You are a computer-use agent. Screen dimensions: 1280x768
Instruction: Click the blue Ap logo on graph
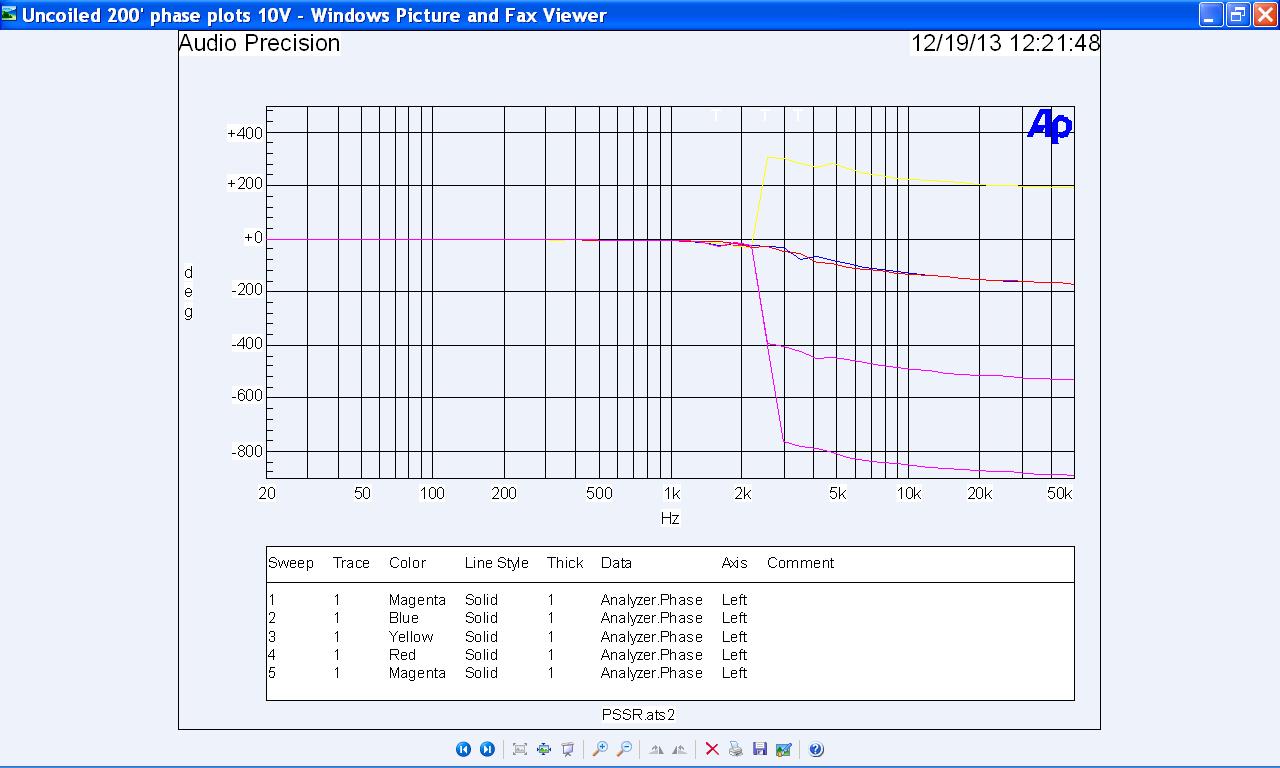pos(1049,126)
